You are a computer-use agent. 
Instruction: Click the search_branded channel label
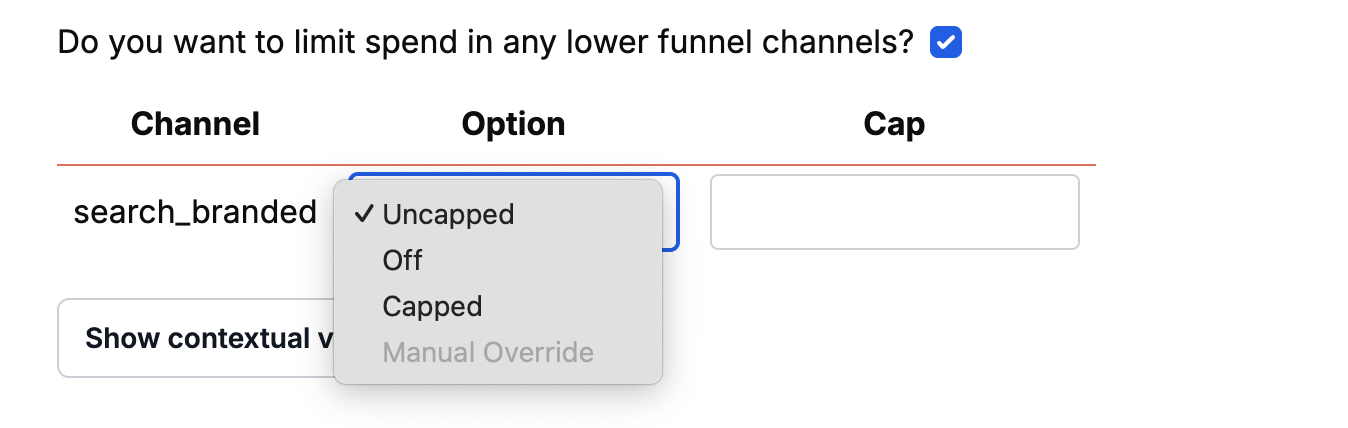tap(195, 212)
